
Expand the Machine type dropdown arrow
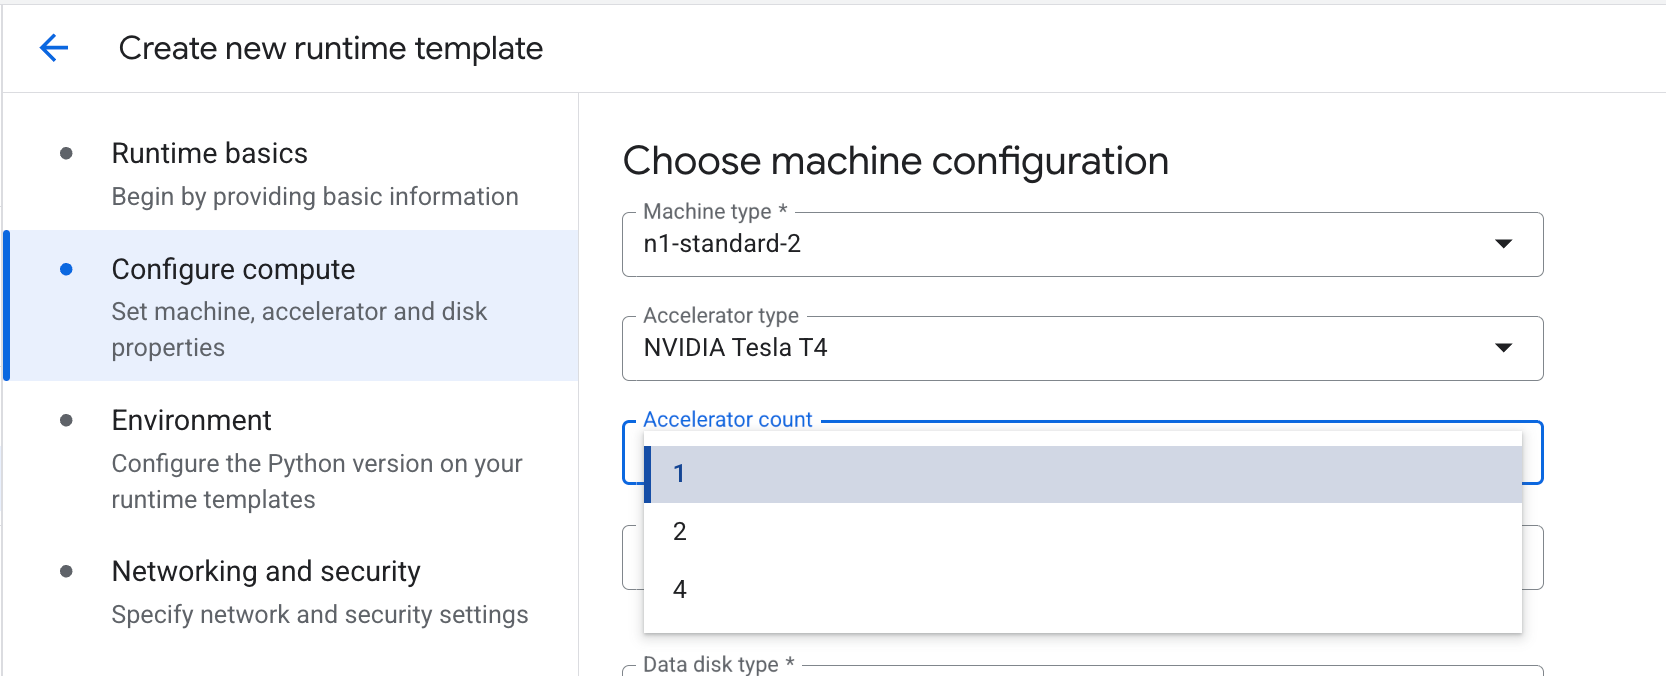pyautogui.click(x=1503, y=244)
